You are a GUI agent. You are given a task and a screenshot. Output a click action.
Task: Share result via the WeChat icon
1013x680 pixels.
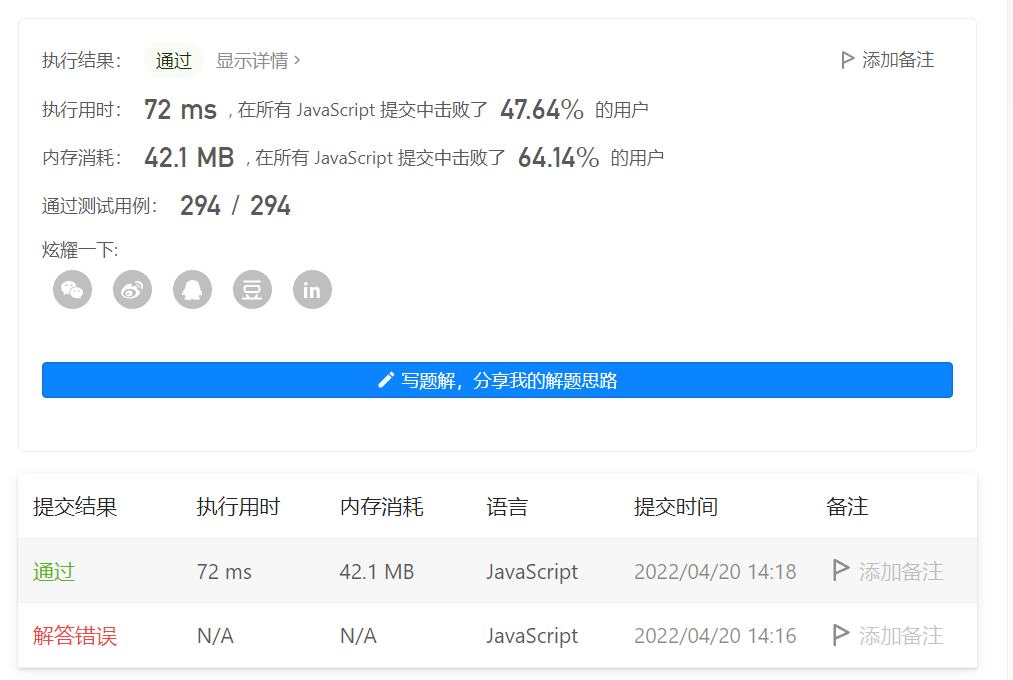click(x=72, y=289)
